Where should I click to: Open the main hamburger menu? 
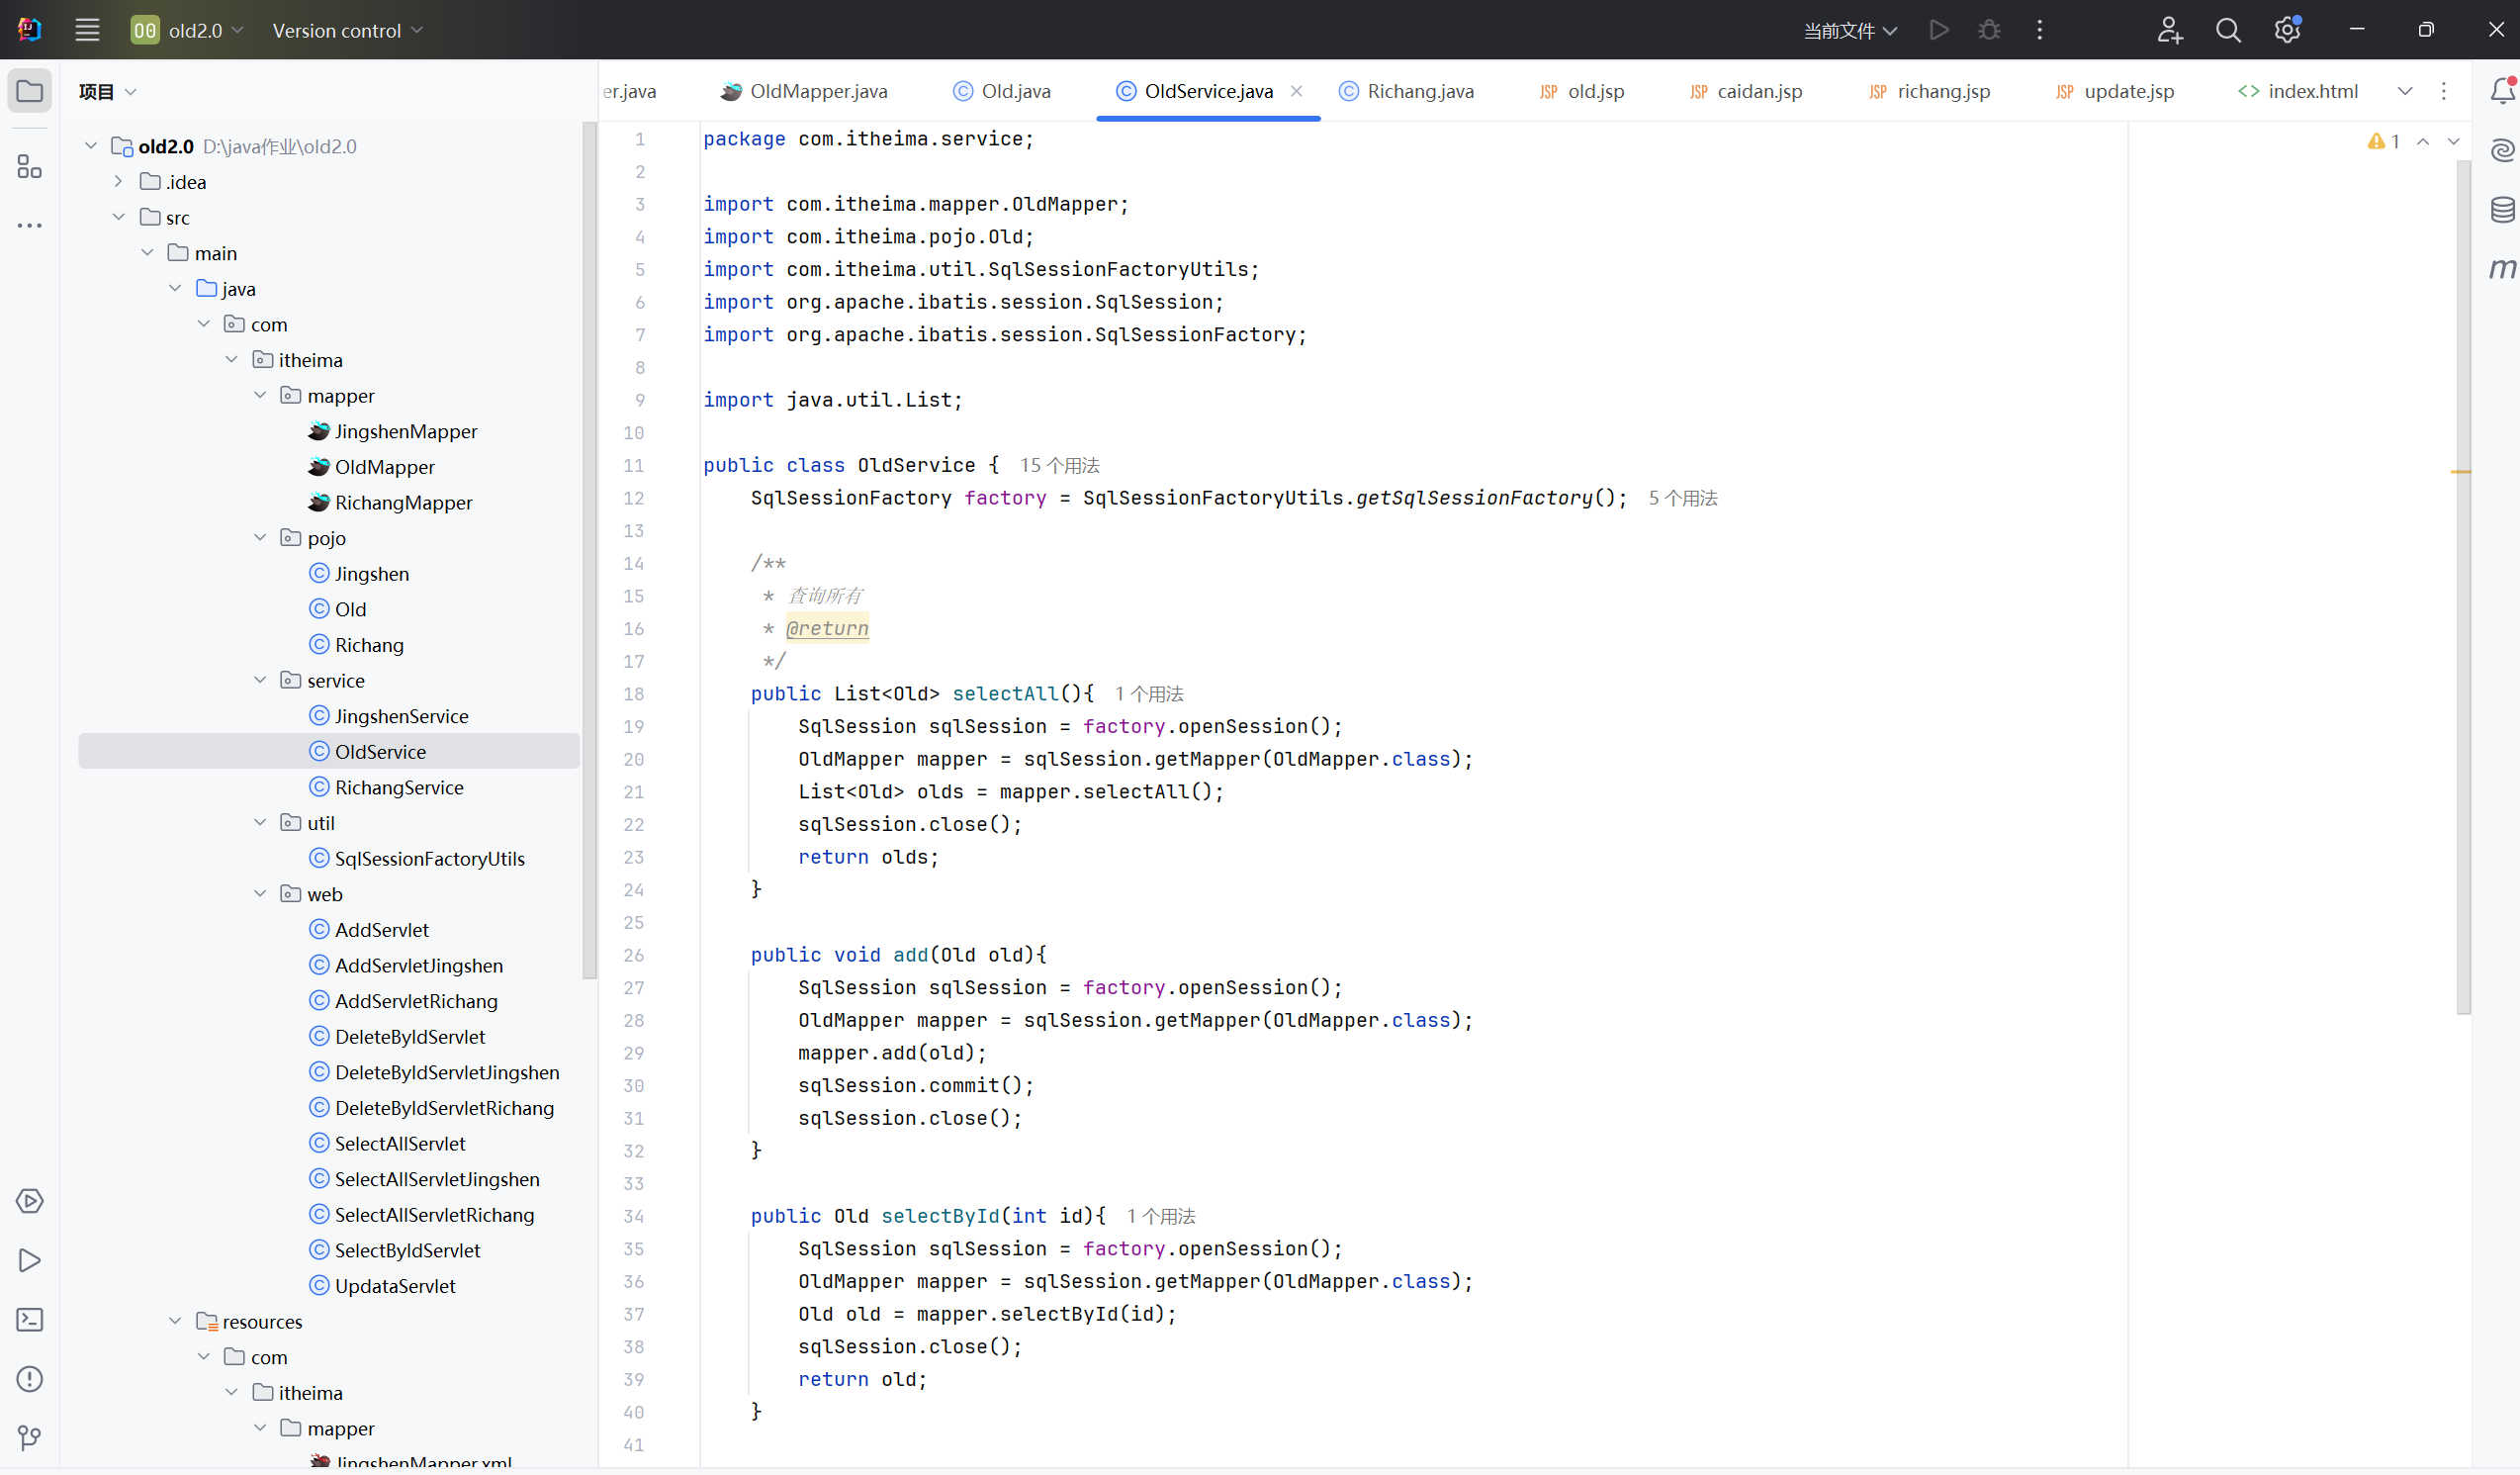click(x=87, y=30)
